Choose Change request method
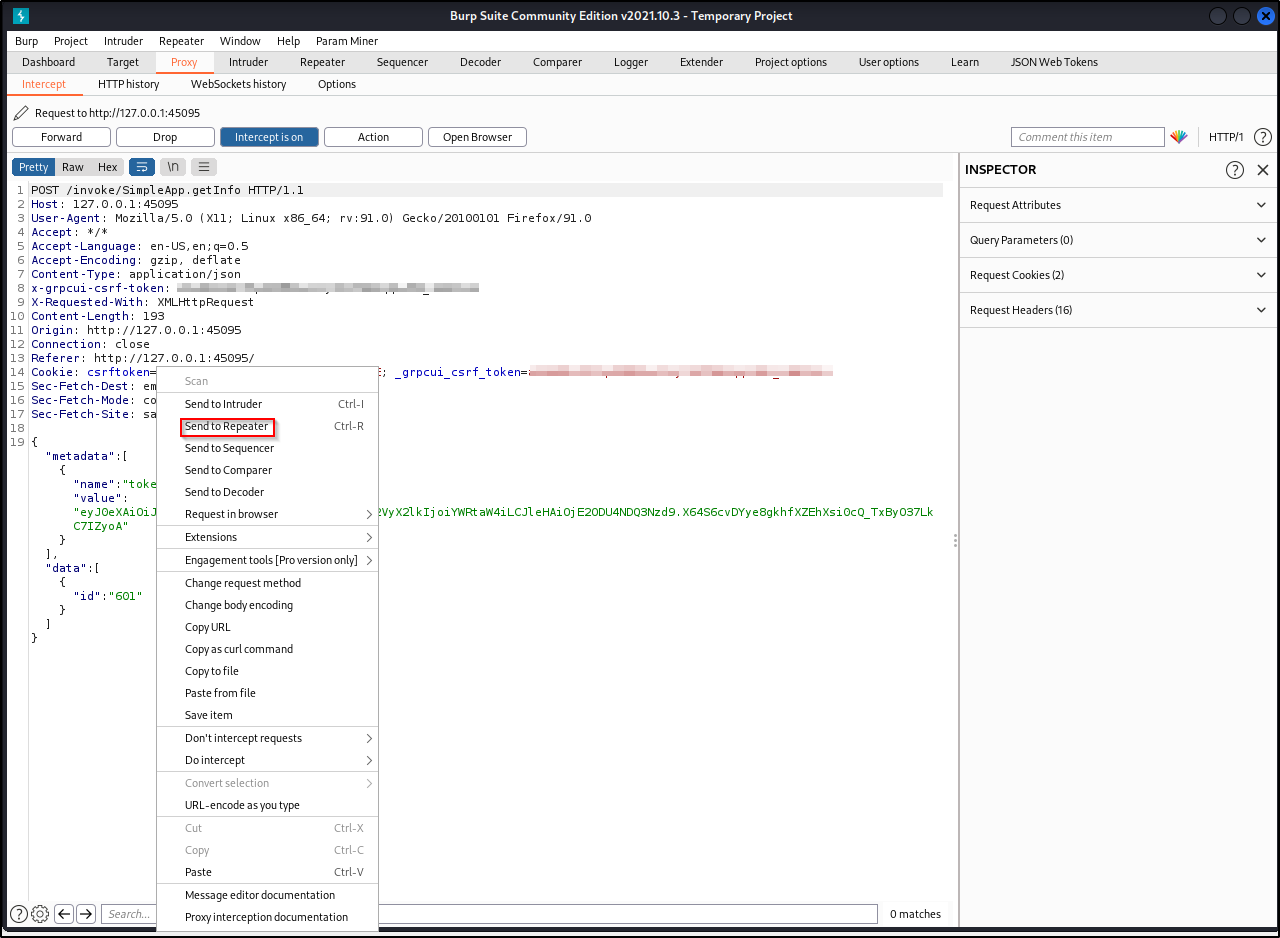 point(267,583)
